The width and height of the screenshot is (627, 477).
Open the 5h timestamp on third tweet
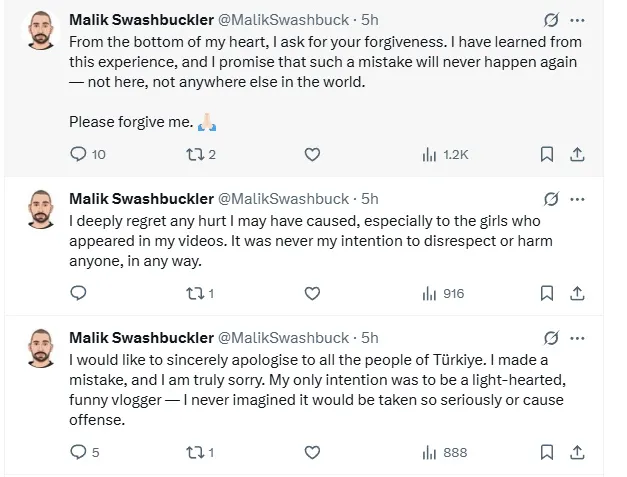click(370, 338)
